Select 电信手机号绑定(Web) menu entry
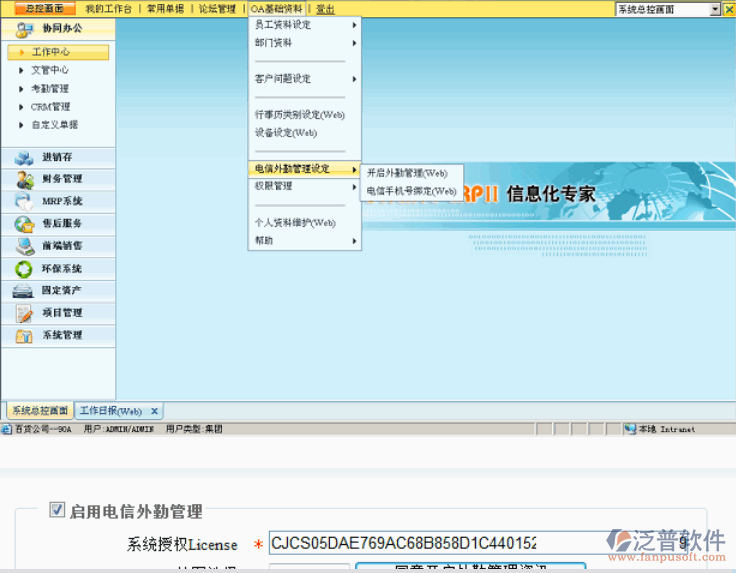This screenshot has height=573, width=736. 411,190
